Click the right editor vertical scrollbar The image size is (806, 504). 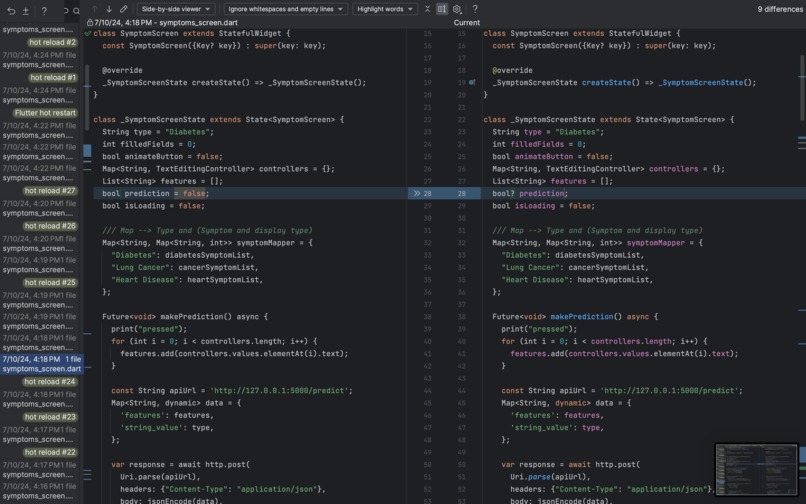point(801,87)
